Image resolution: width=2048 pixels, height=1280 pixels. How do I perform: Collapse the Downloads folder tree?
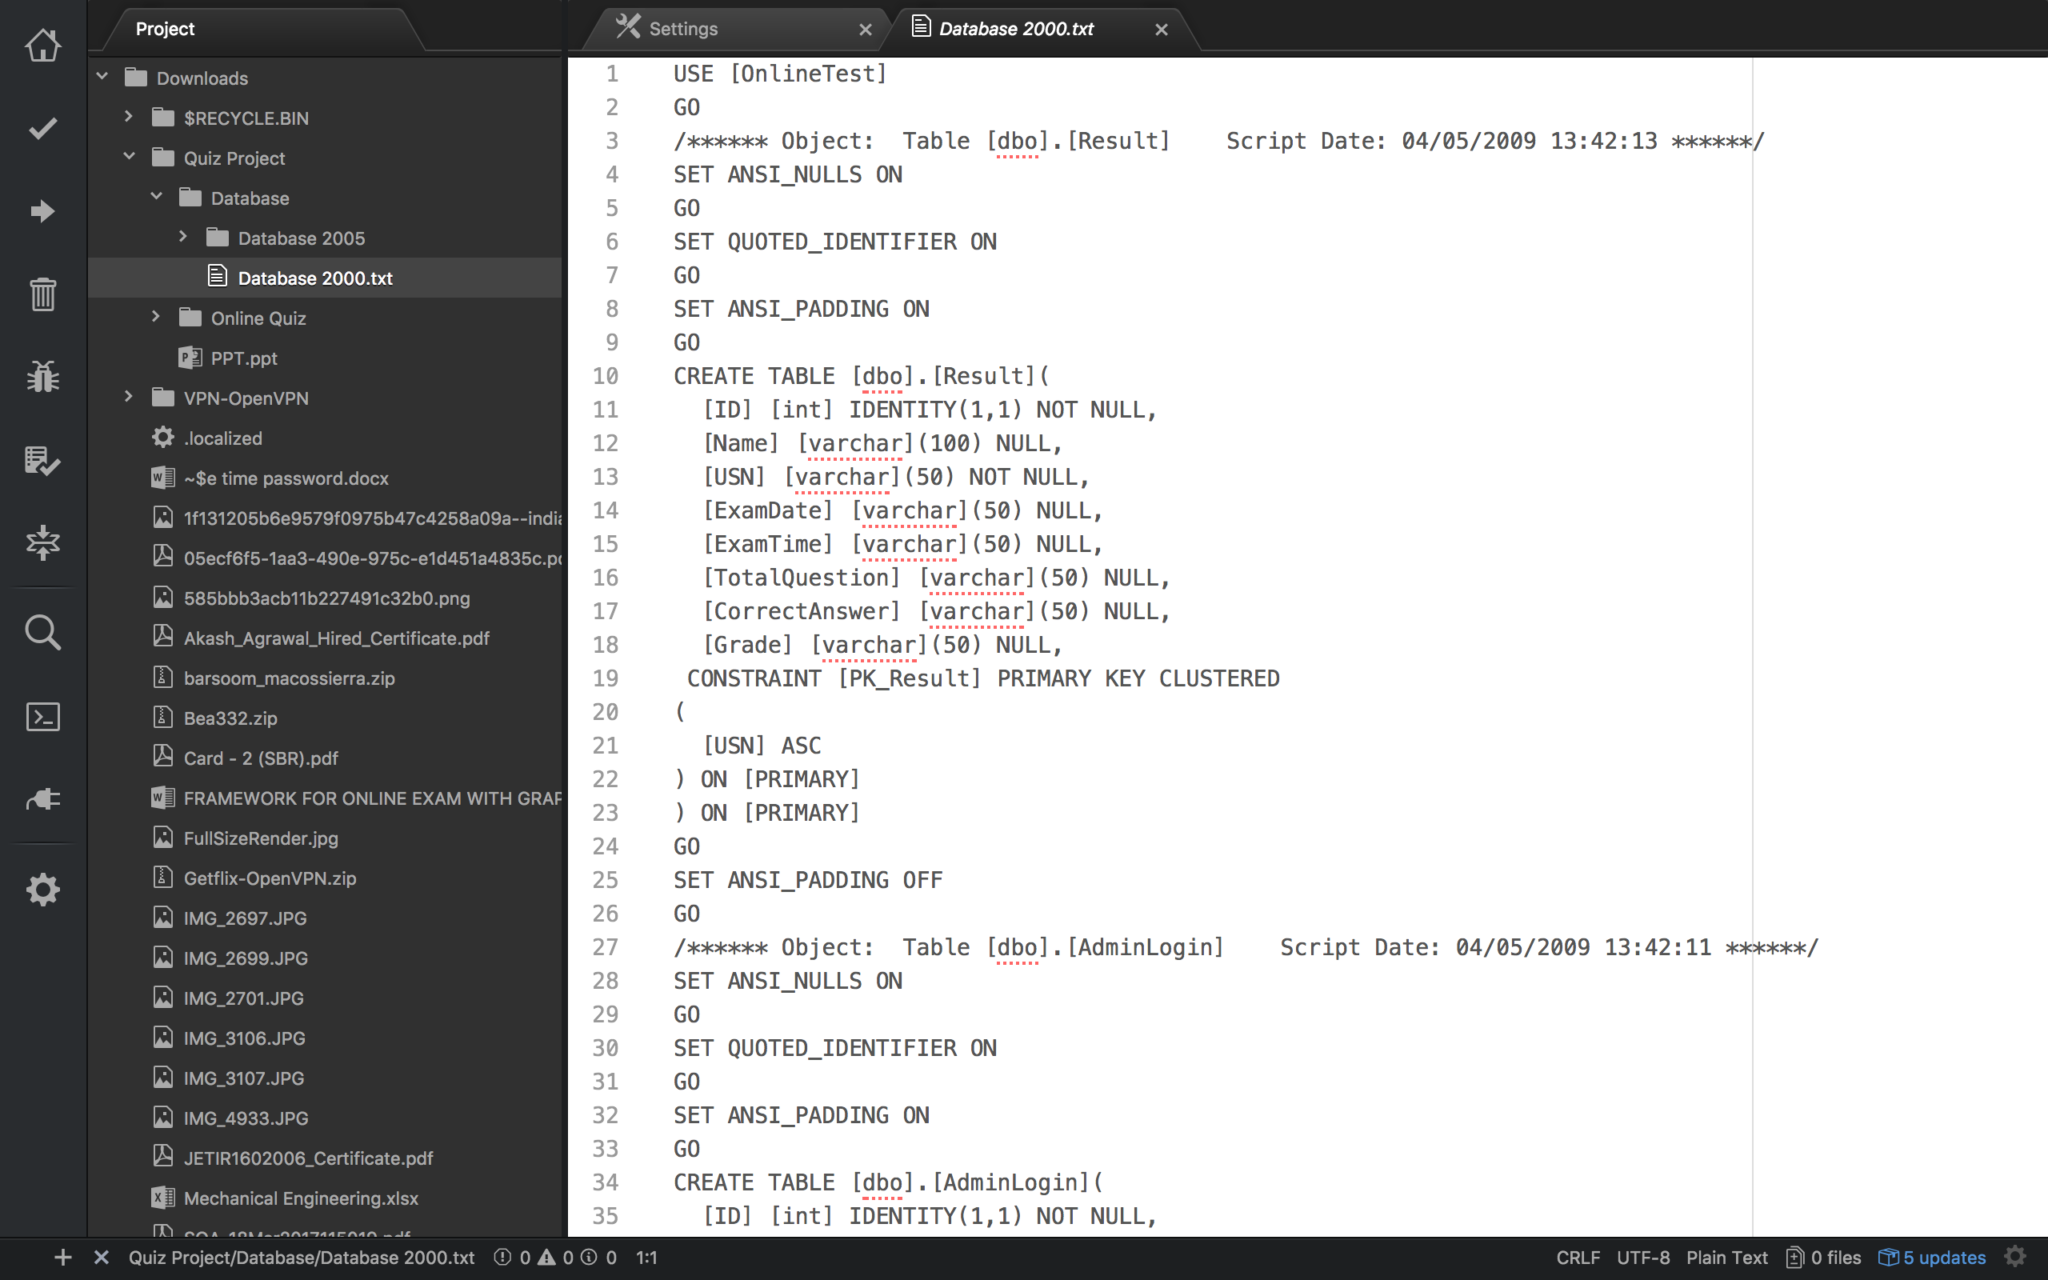102,77
